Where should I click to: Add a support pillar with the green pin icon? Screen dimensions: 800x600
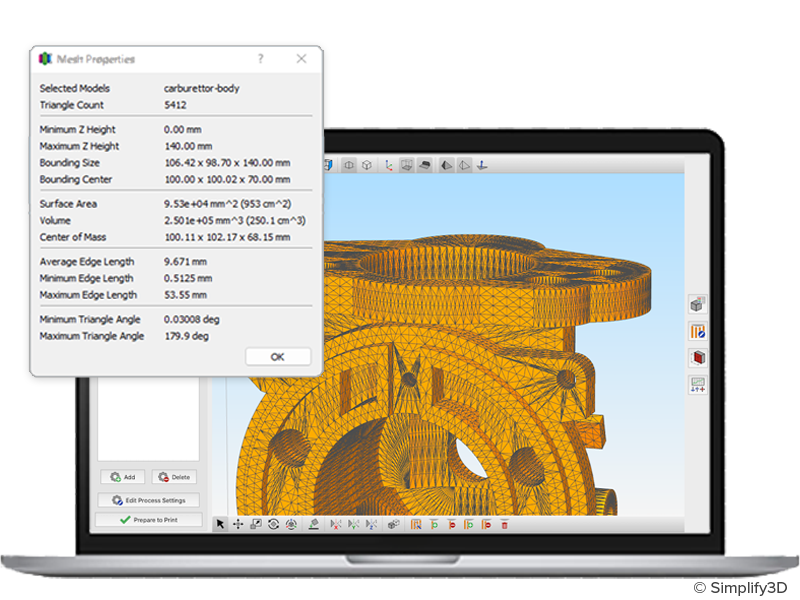pyautogui.click(x=436, y=523)
